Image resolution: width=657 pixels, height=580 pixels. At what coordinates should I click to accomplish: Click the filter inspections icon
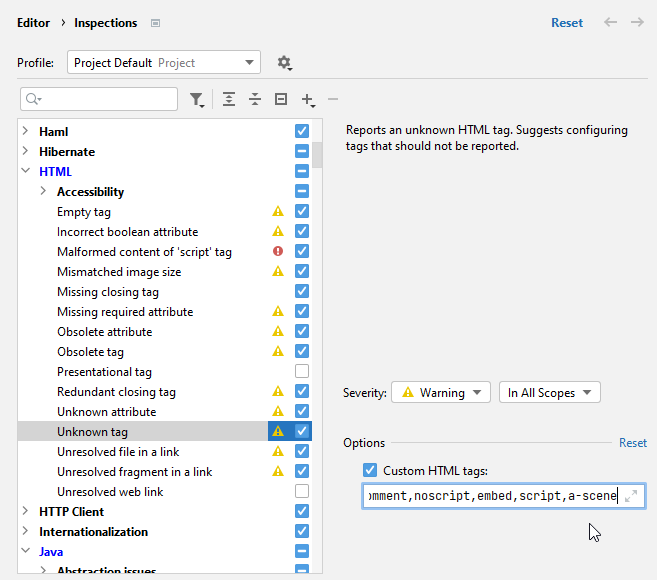coord(197,99)
